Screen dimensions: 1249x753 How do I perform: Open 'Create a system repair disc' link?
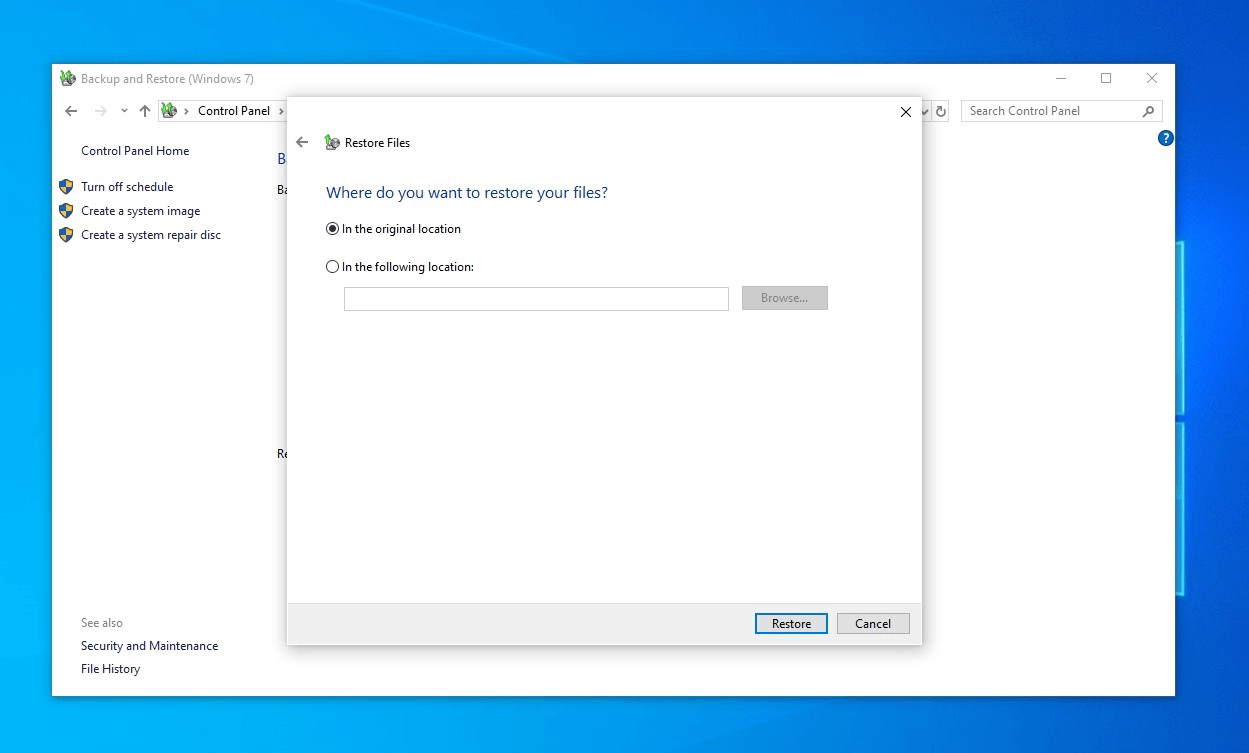click(151, 235)
